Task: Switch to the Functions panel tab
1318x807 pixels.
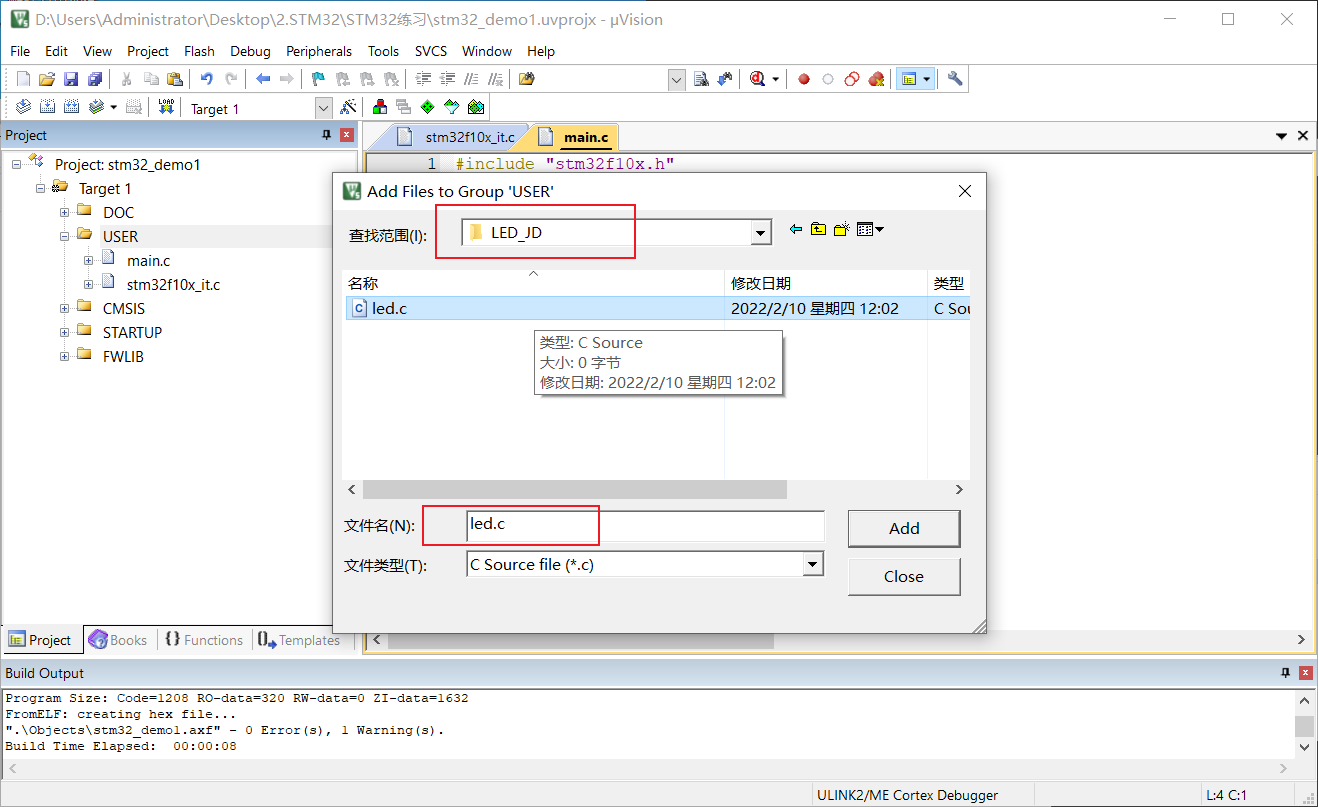Action: click(x=204, y=640)
